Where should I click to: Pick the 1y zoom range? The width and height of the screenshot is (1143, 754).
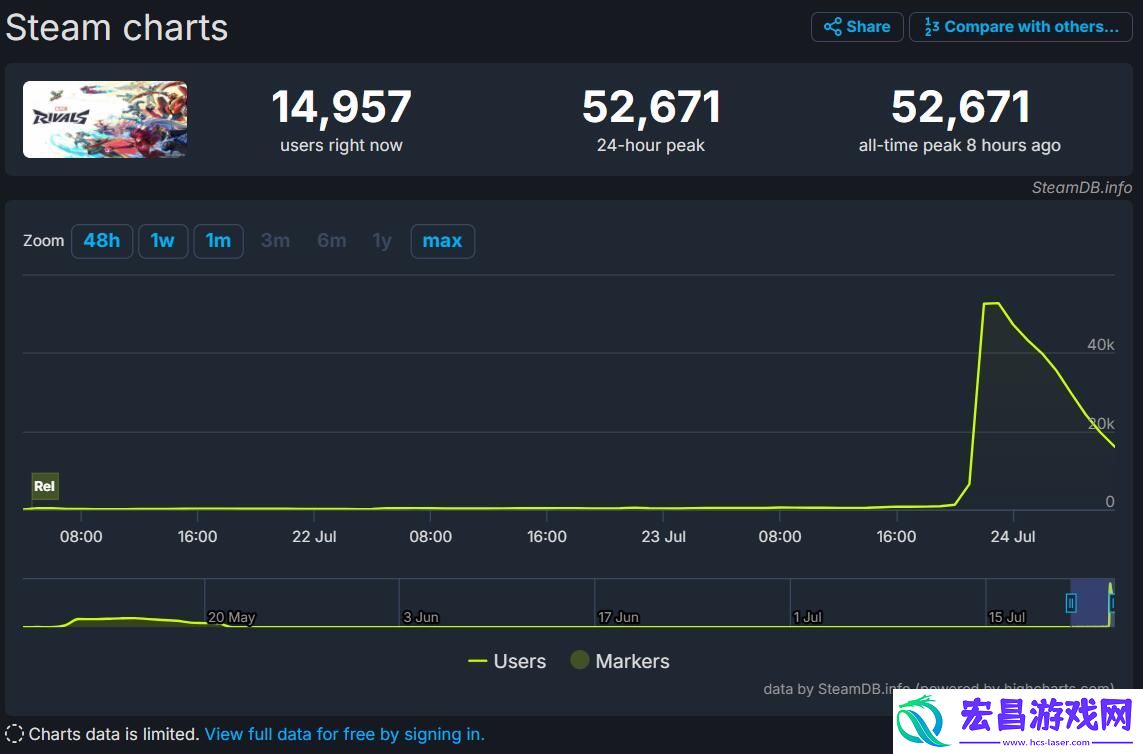382,241
